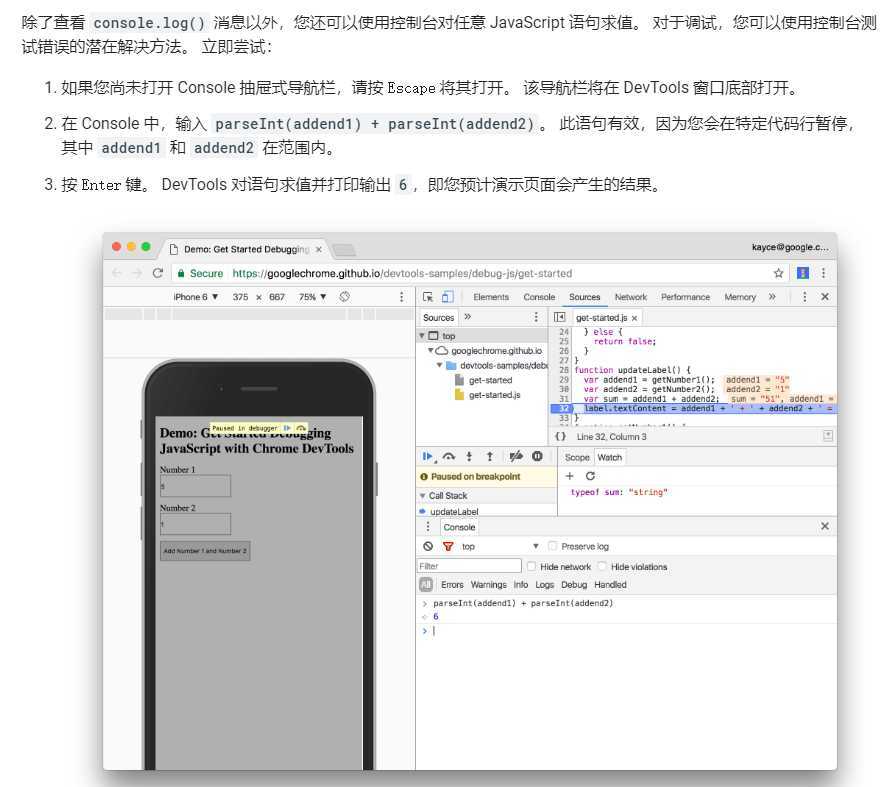Collapse the Call Stack section
Viewport: 894px width, 787px height.
[x=422, y=496]
